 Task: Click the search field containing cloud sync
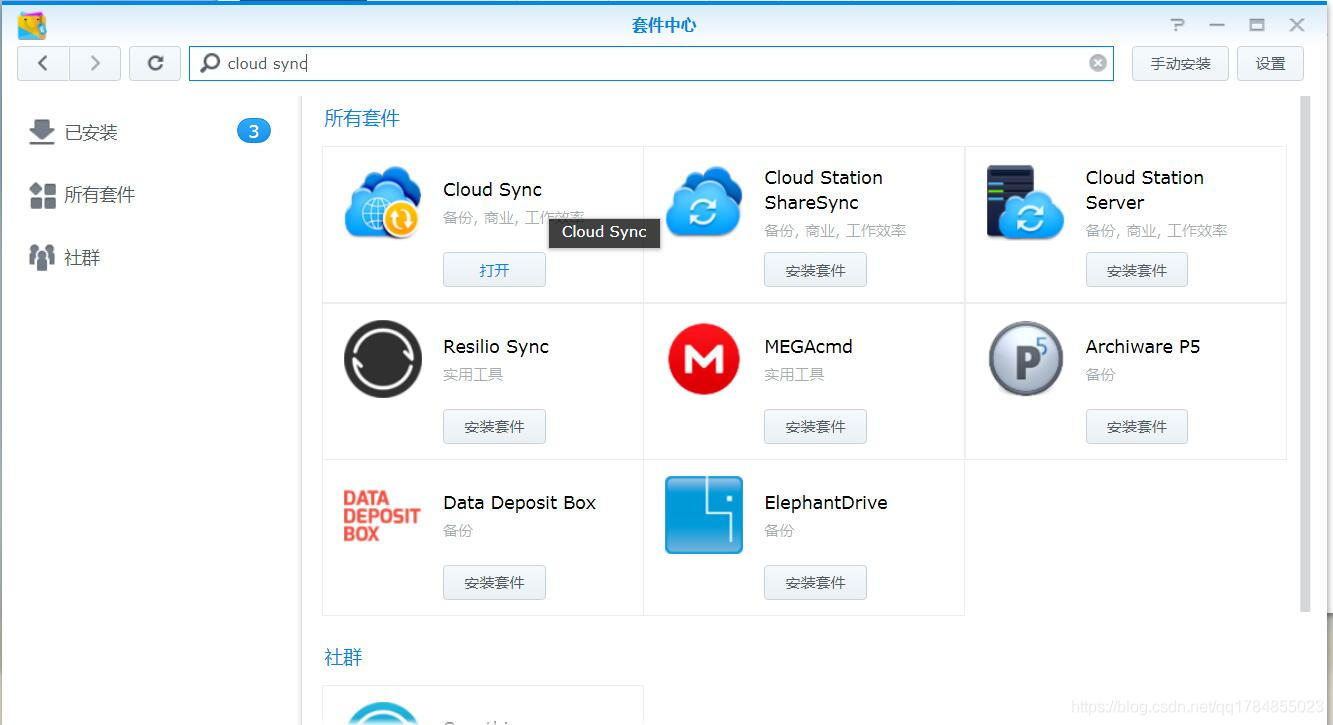[x=651, y=63]
